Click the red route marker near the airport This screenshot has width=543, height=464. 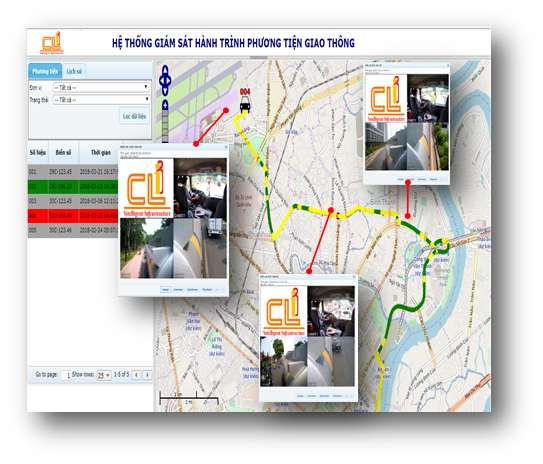pos(226,110)
